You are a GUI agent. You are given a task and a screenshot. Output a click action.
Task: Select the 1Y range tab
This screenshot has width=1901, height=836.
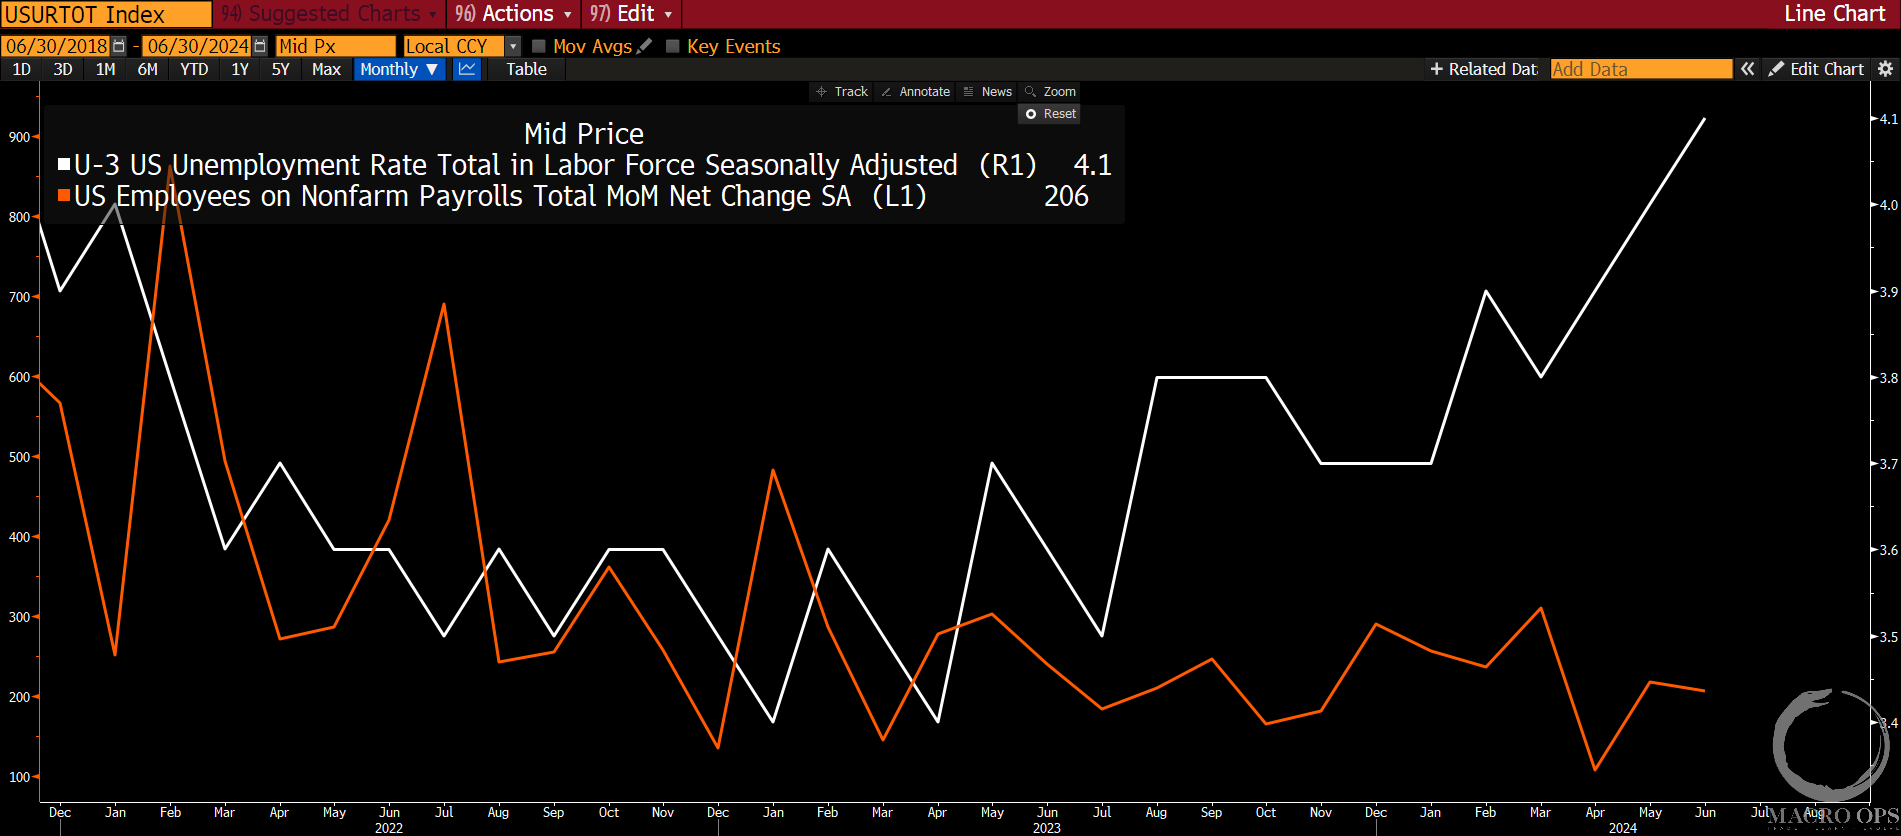coord(240,69)
